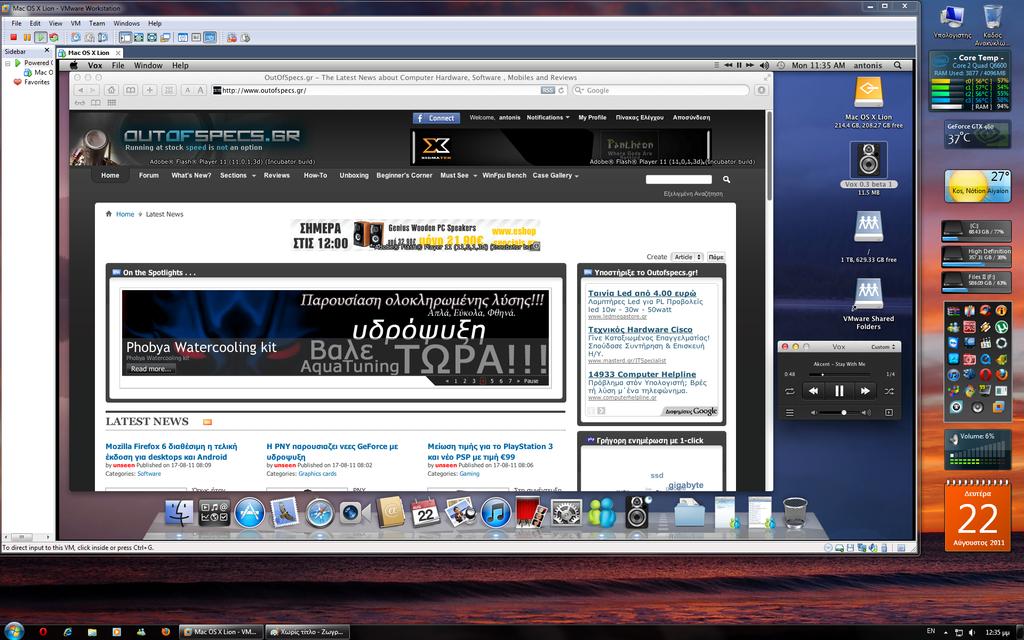
Task: Open iTunes from the dock
Action: [496, 513]
